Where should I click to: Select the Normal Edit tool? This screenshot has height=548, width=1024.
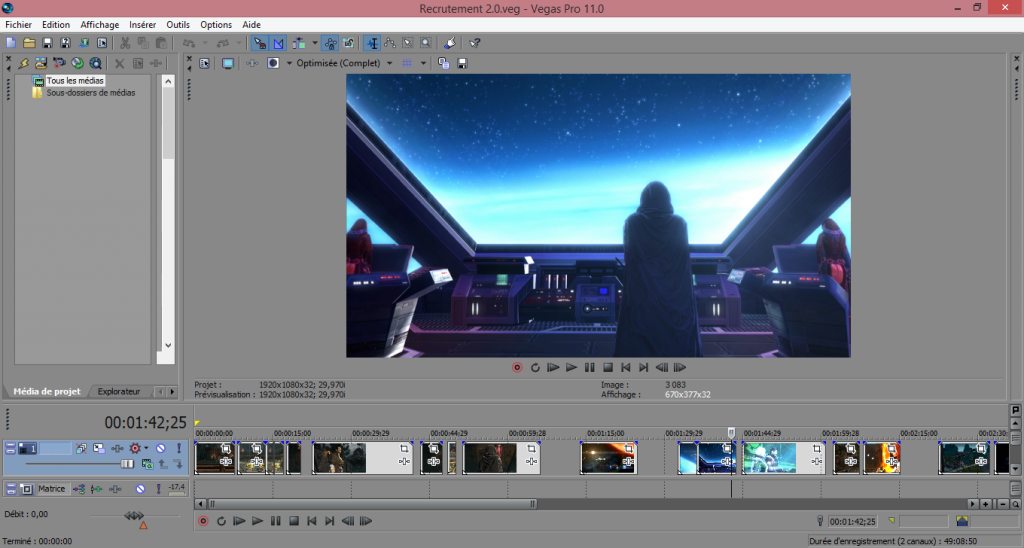(x=372, y=43)
